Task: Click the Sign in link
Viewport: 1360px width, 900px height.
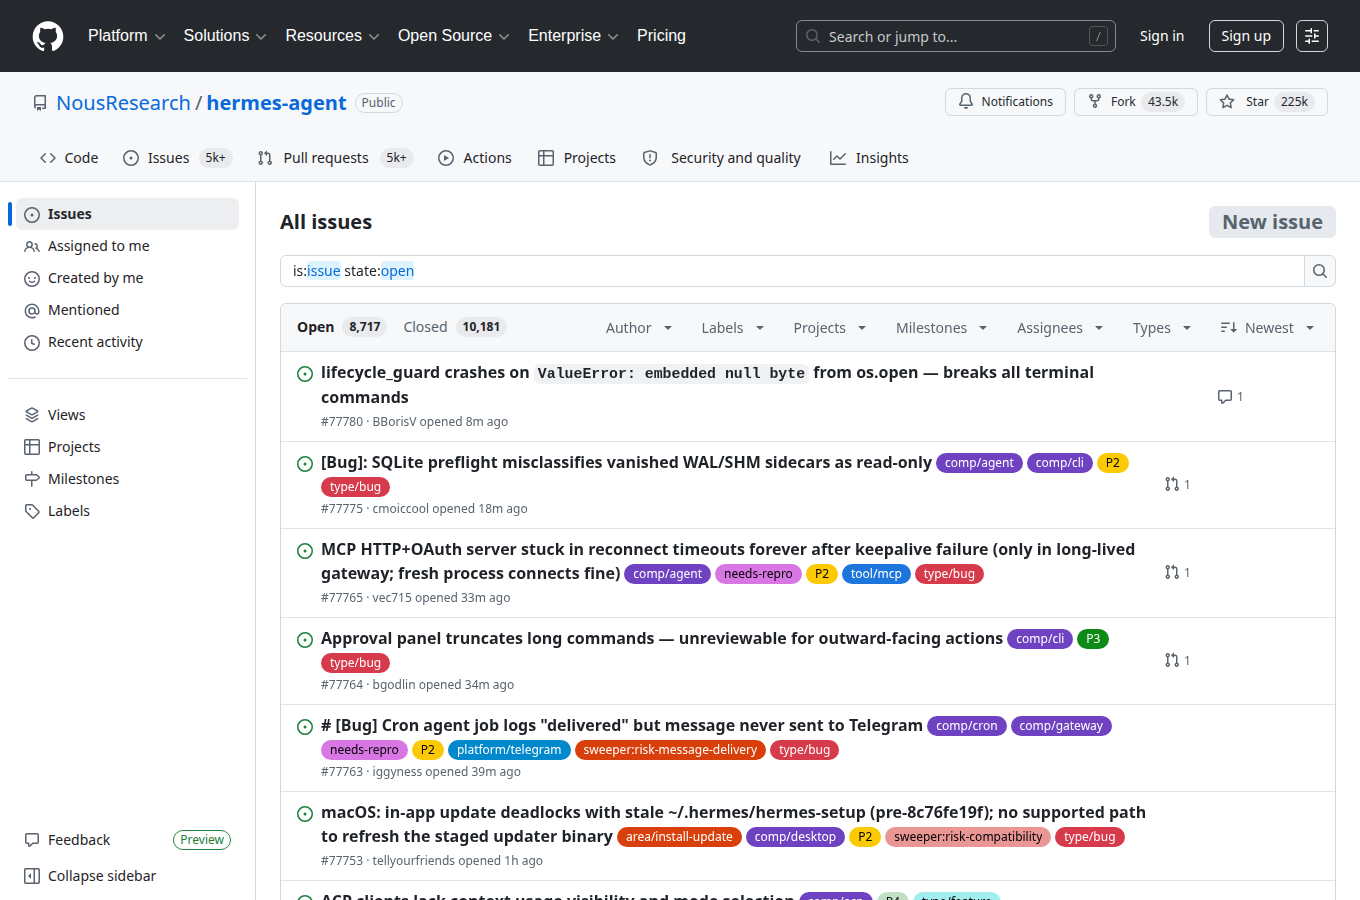Action: coord(1162,36)
